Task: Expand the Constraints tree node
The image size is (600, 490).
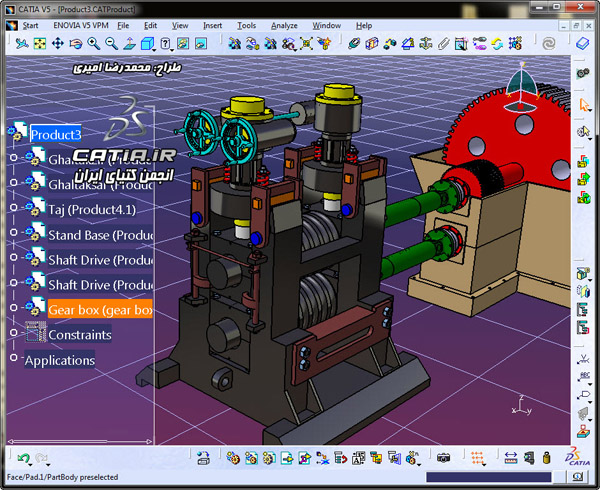Action: 14,332
